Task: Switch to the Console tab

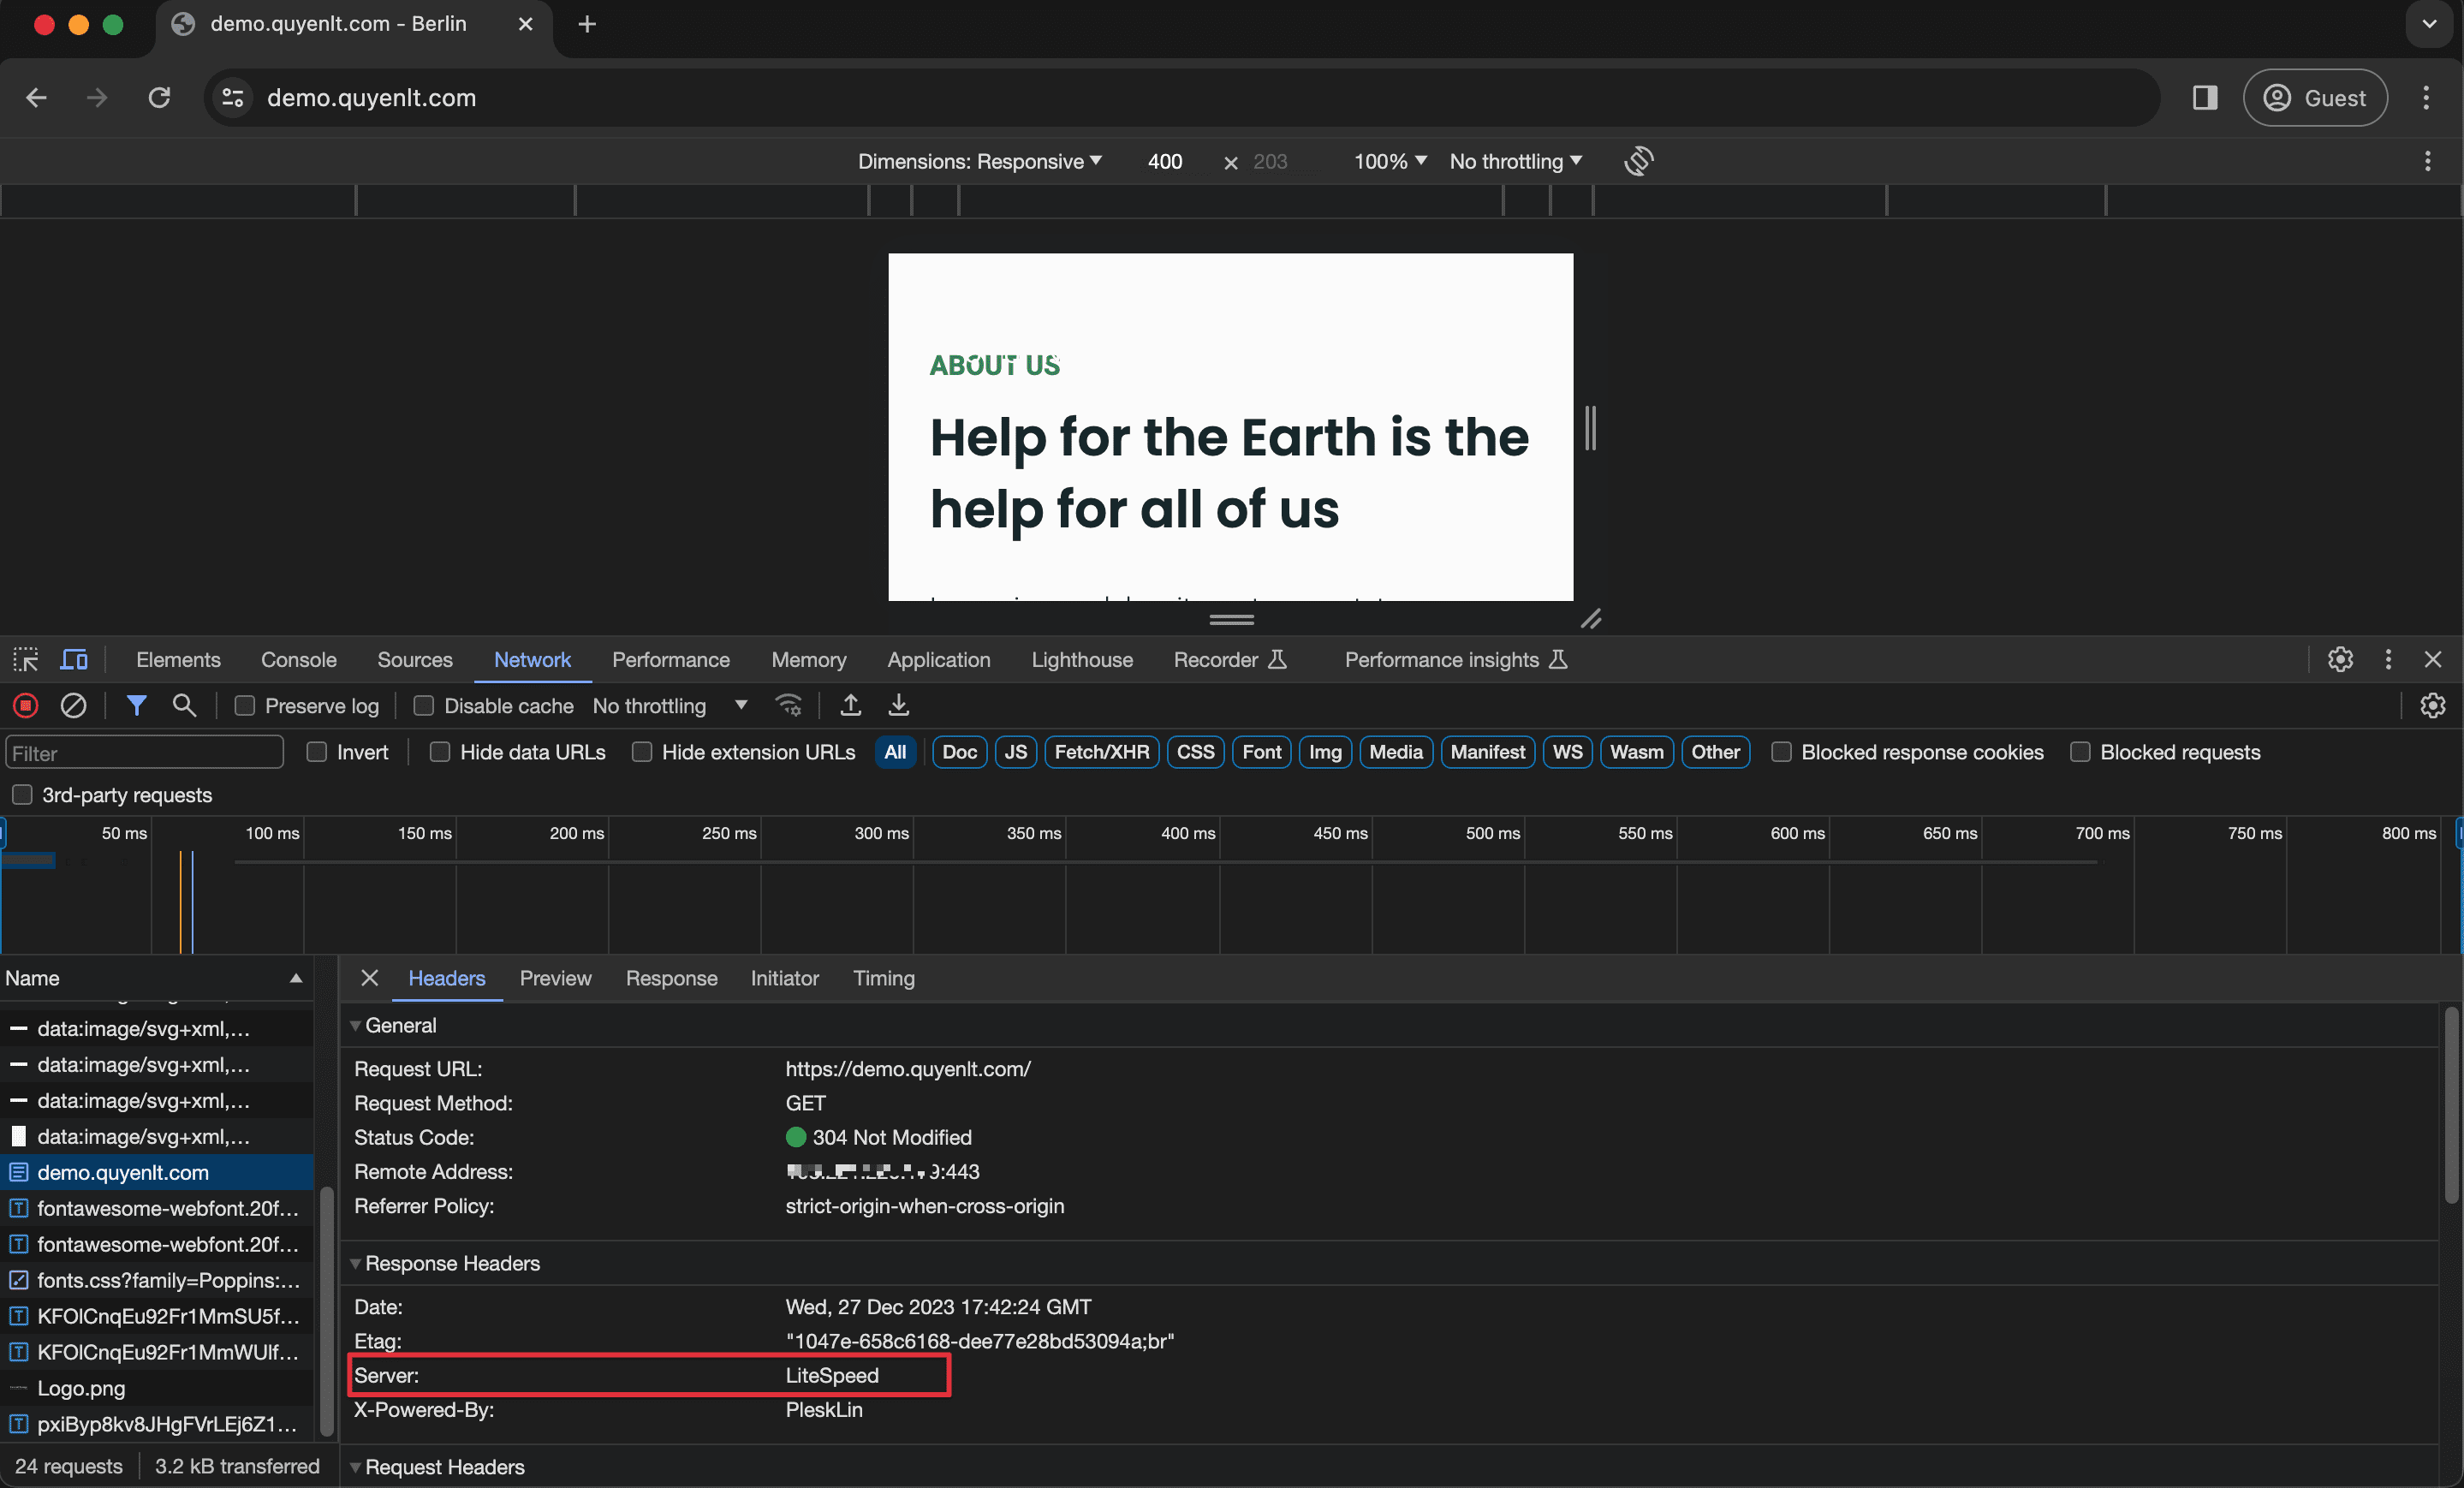Action: point(298,660)
